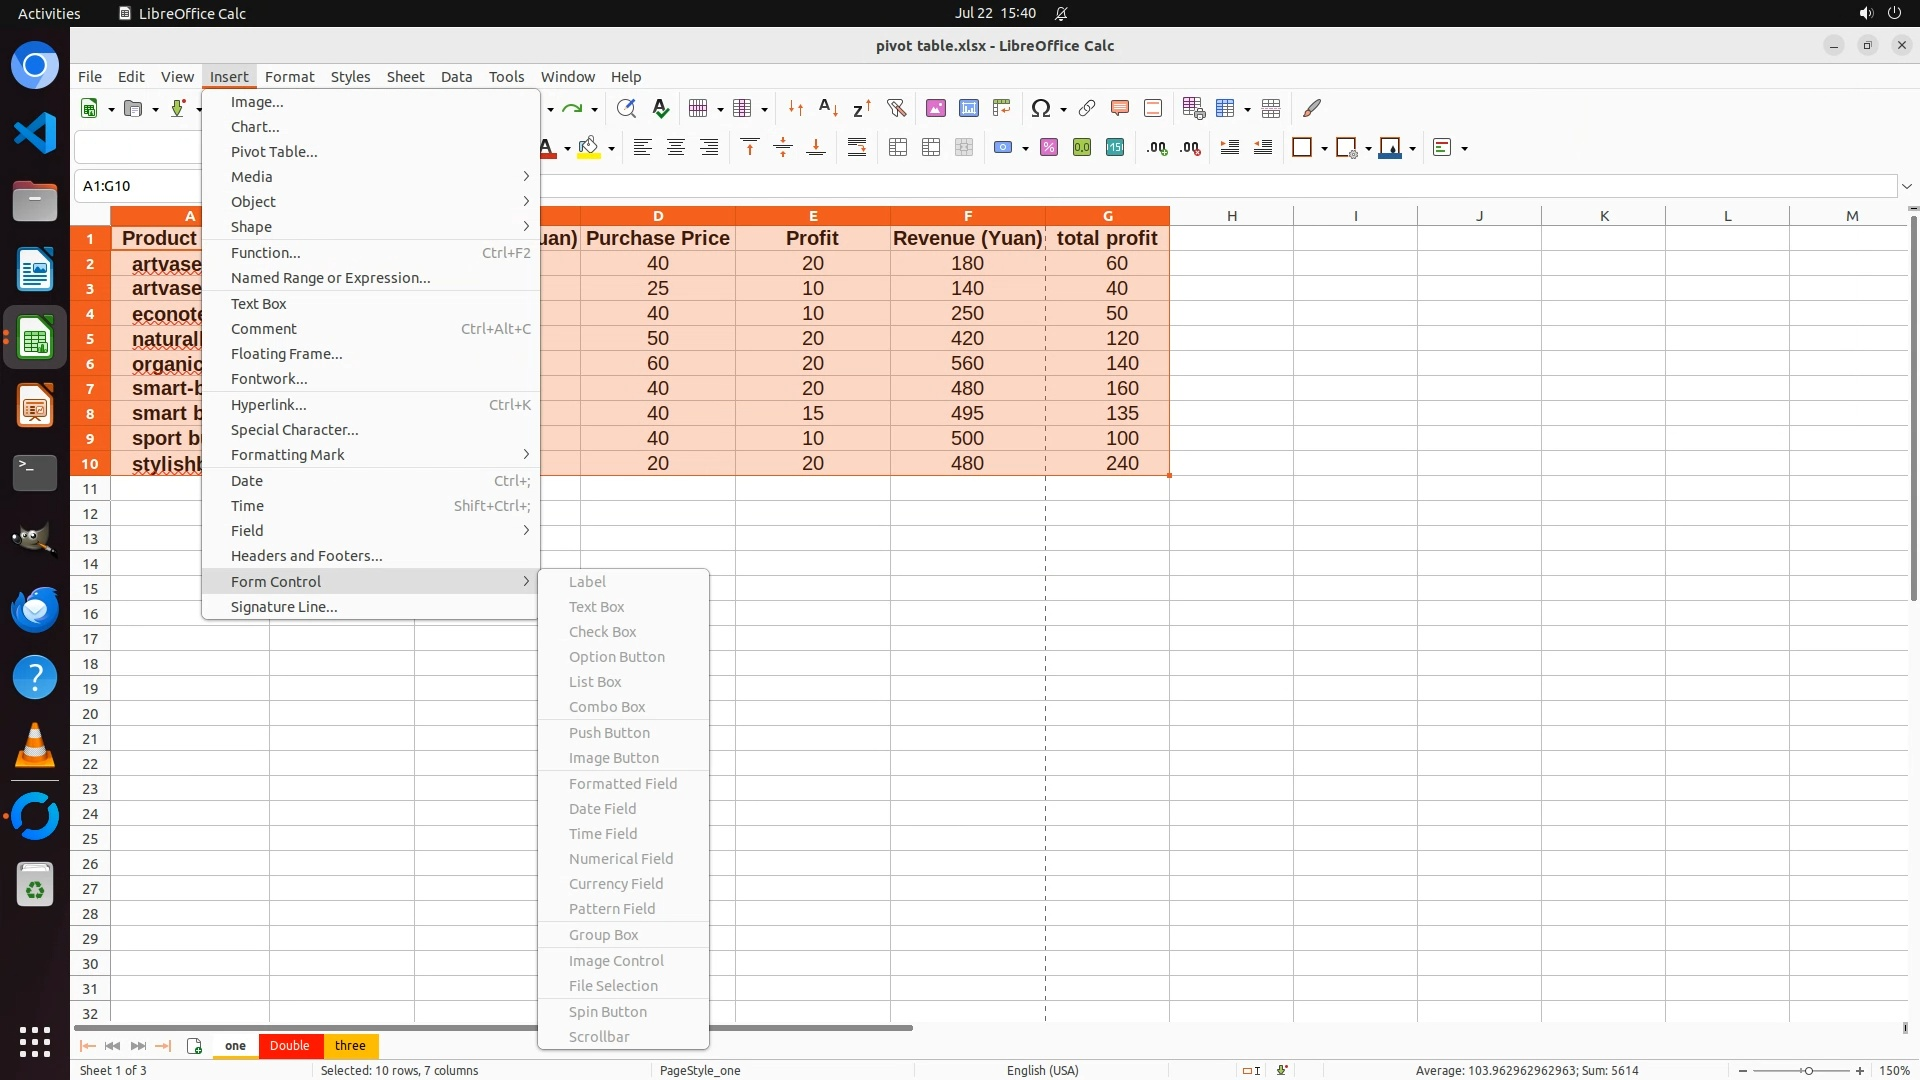The image size is (1920, 1080).
Task: Toggle Center Horizontally alignment
Action: tap(676, 148)
